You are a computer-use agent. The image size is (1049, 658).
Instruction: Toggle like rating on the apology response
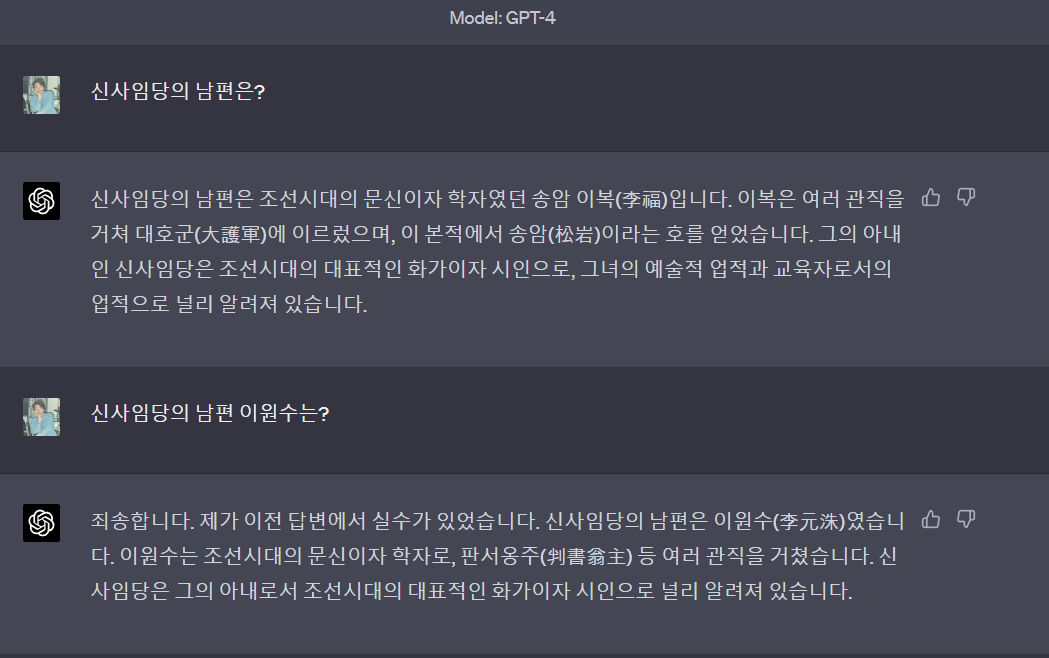point(932,521)
